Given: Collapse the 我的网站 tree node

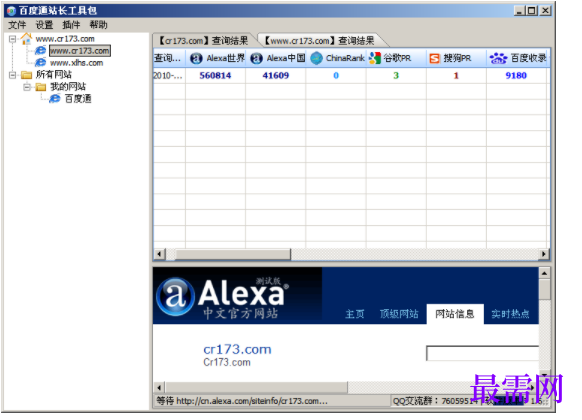Looking at the screenshot, I should [27, 87].
